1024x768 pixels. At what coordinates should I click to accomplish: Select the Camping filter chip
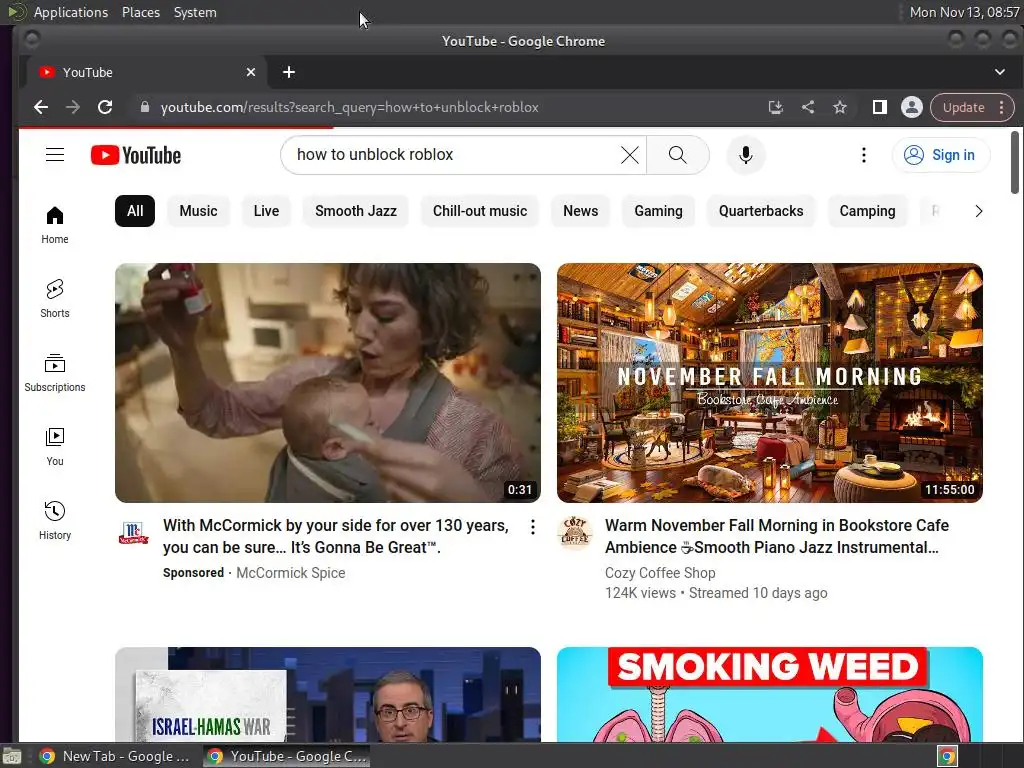point(867,211)
